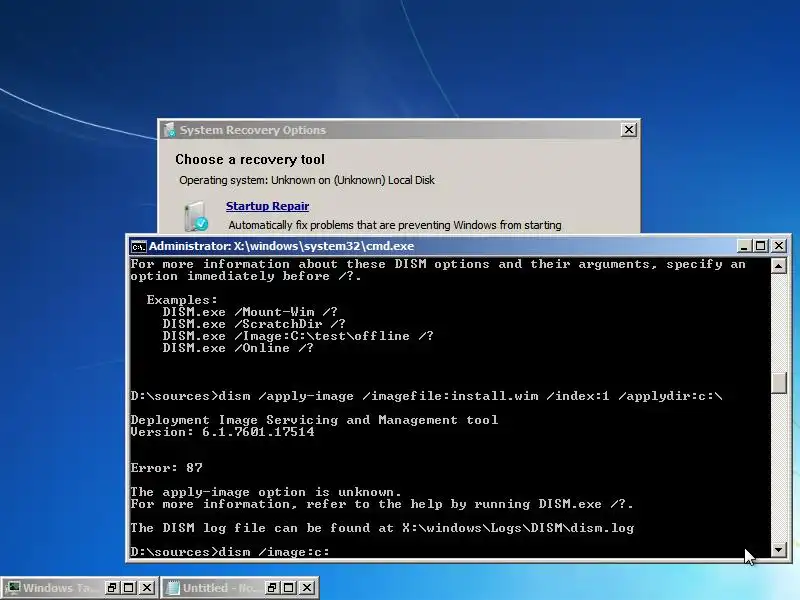800x600 pixels.
Task: Click the System Recovery Options title icon
Action: point(169,130)
